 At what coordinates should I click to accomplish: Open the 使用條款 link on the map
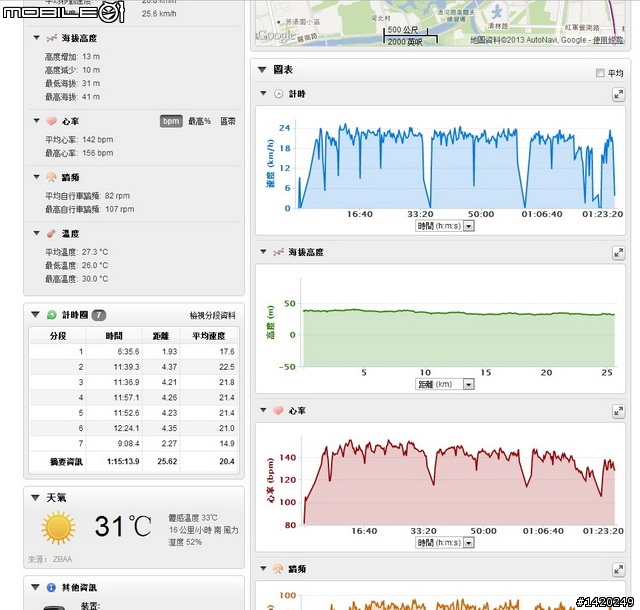[608, 40]
